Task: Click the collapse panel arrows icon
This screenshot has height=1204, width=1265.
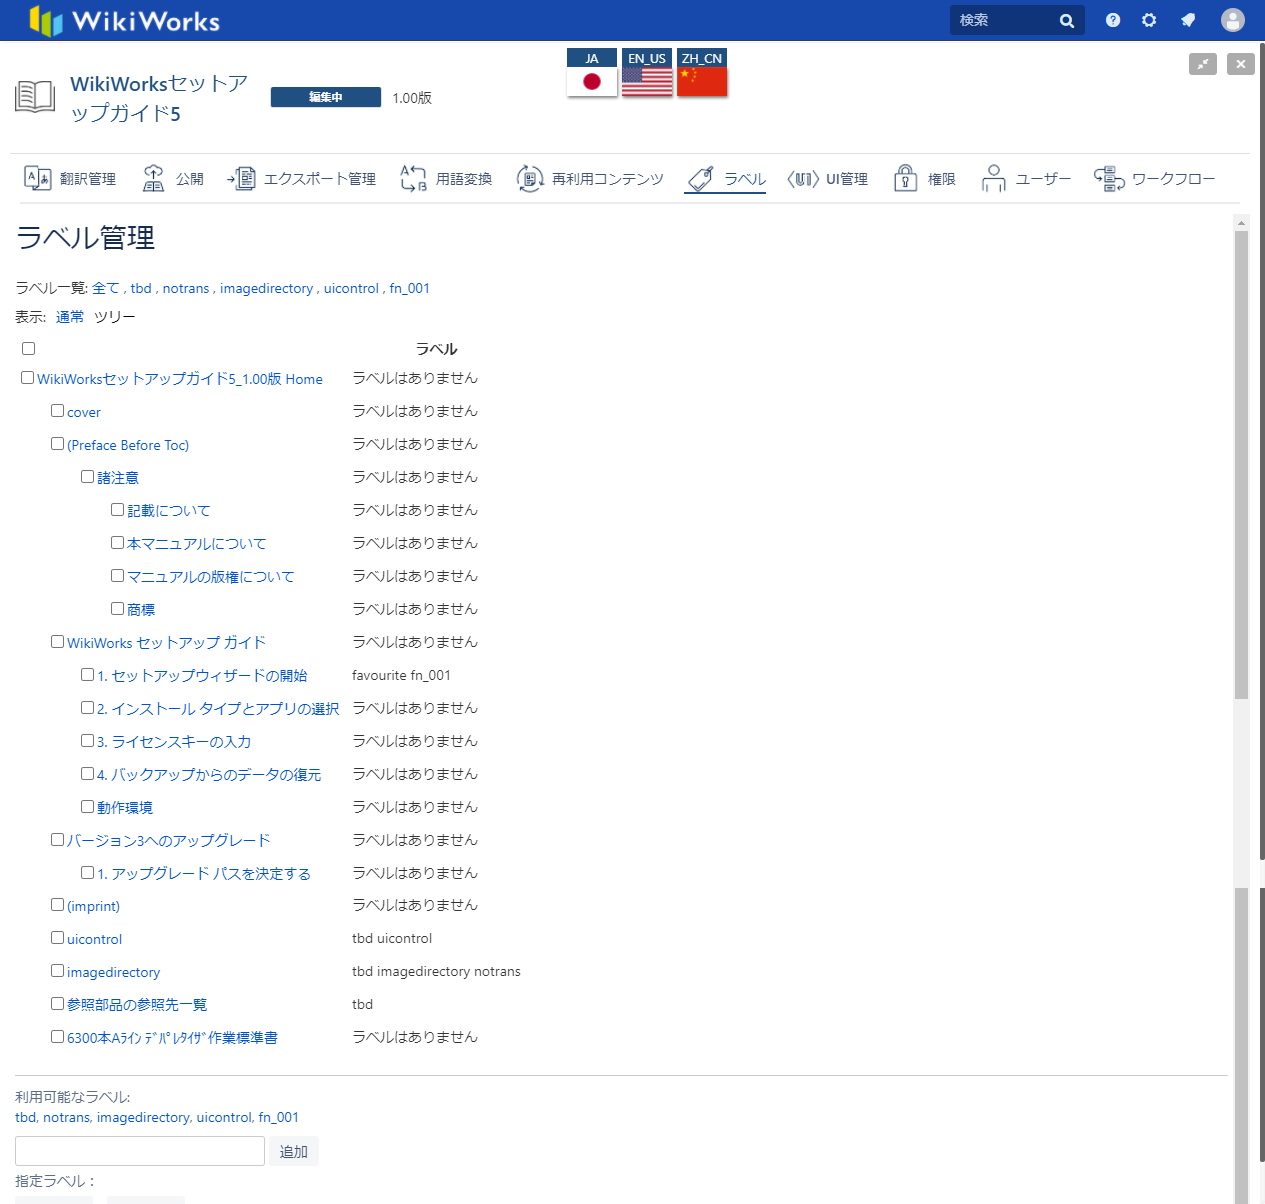Action: click(1203, 64)
